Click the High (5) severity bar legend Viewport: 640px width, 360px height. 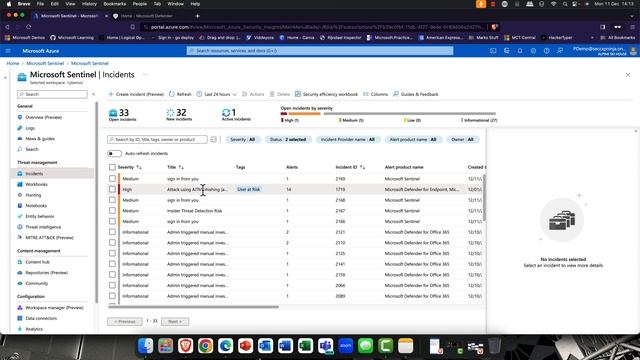[290, 120]
